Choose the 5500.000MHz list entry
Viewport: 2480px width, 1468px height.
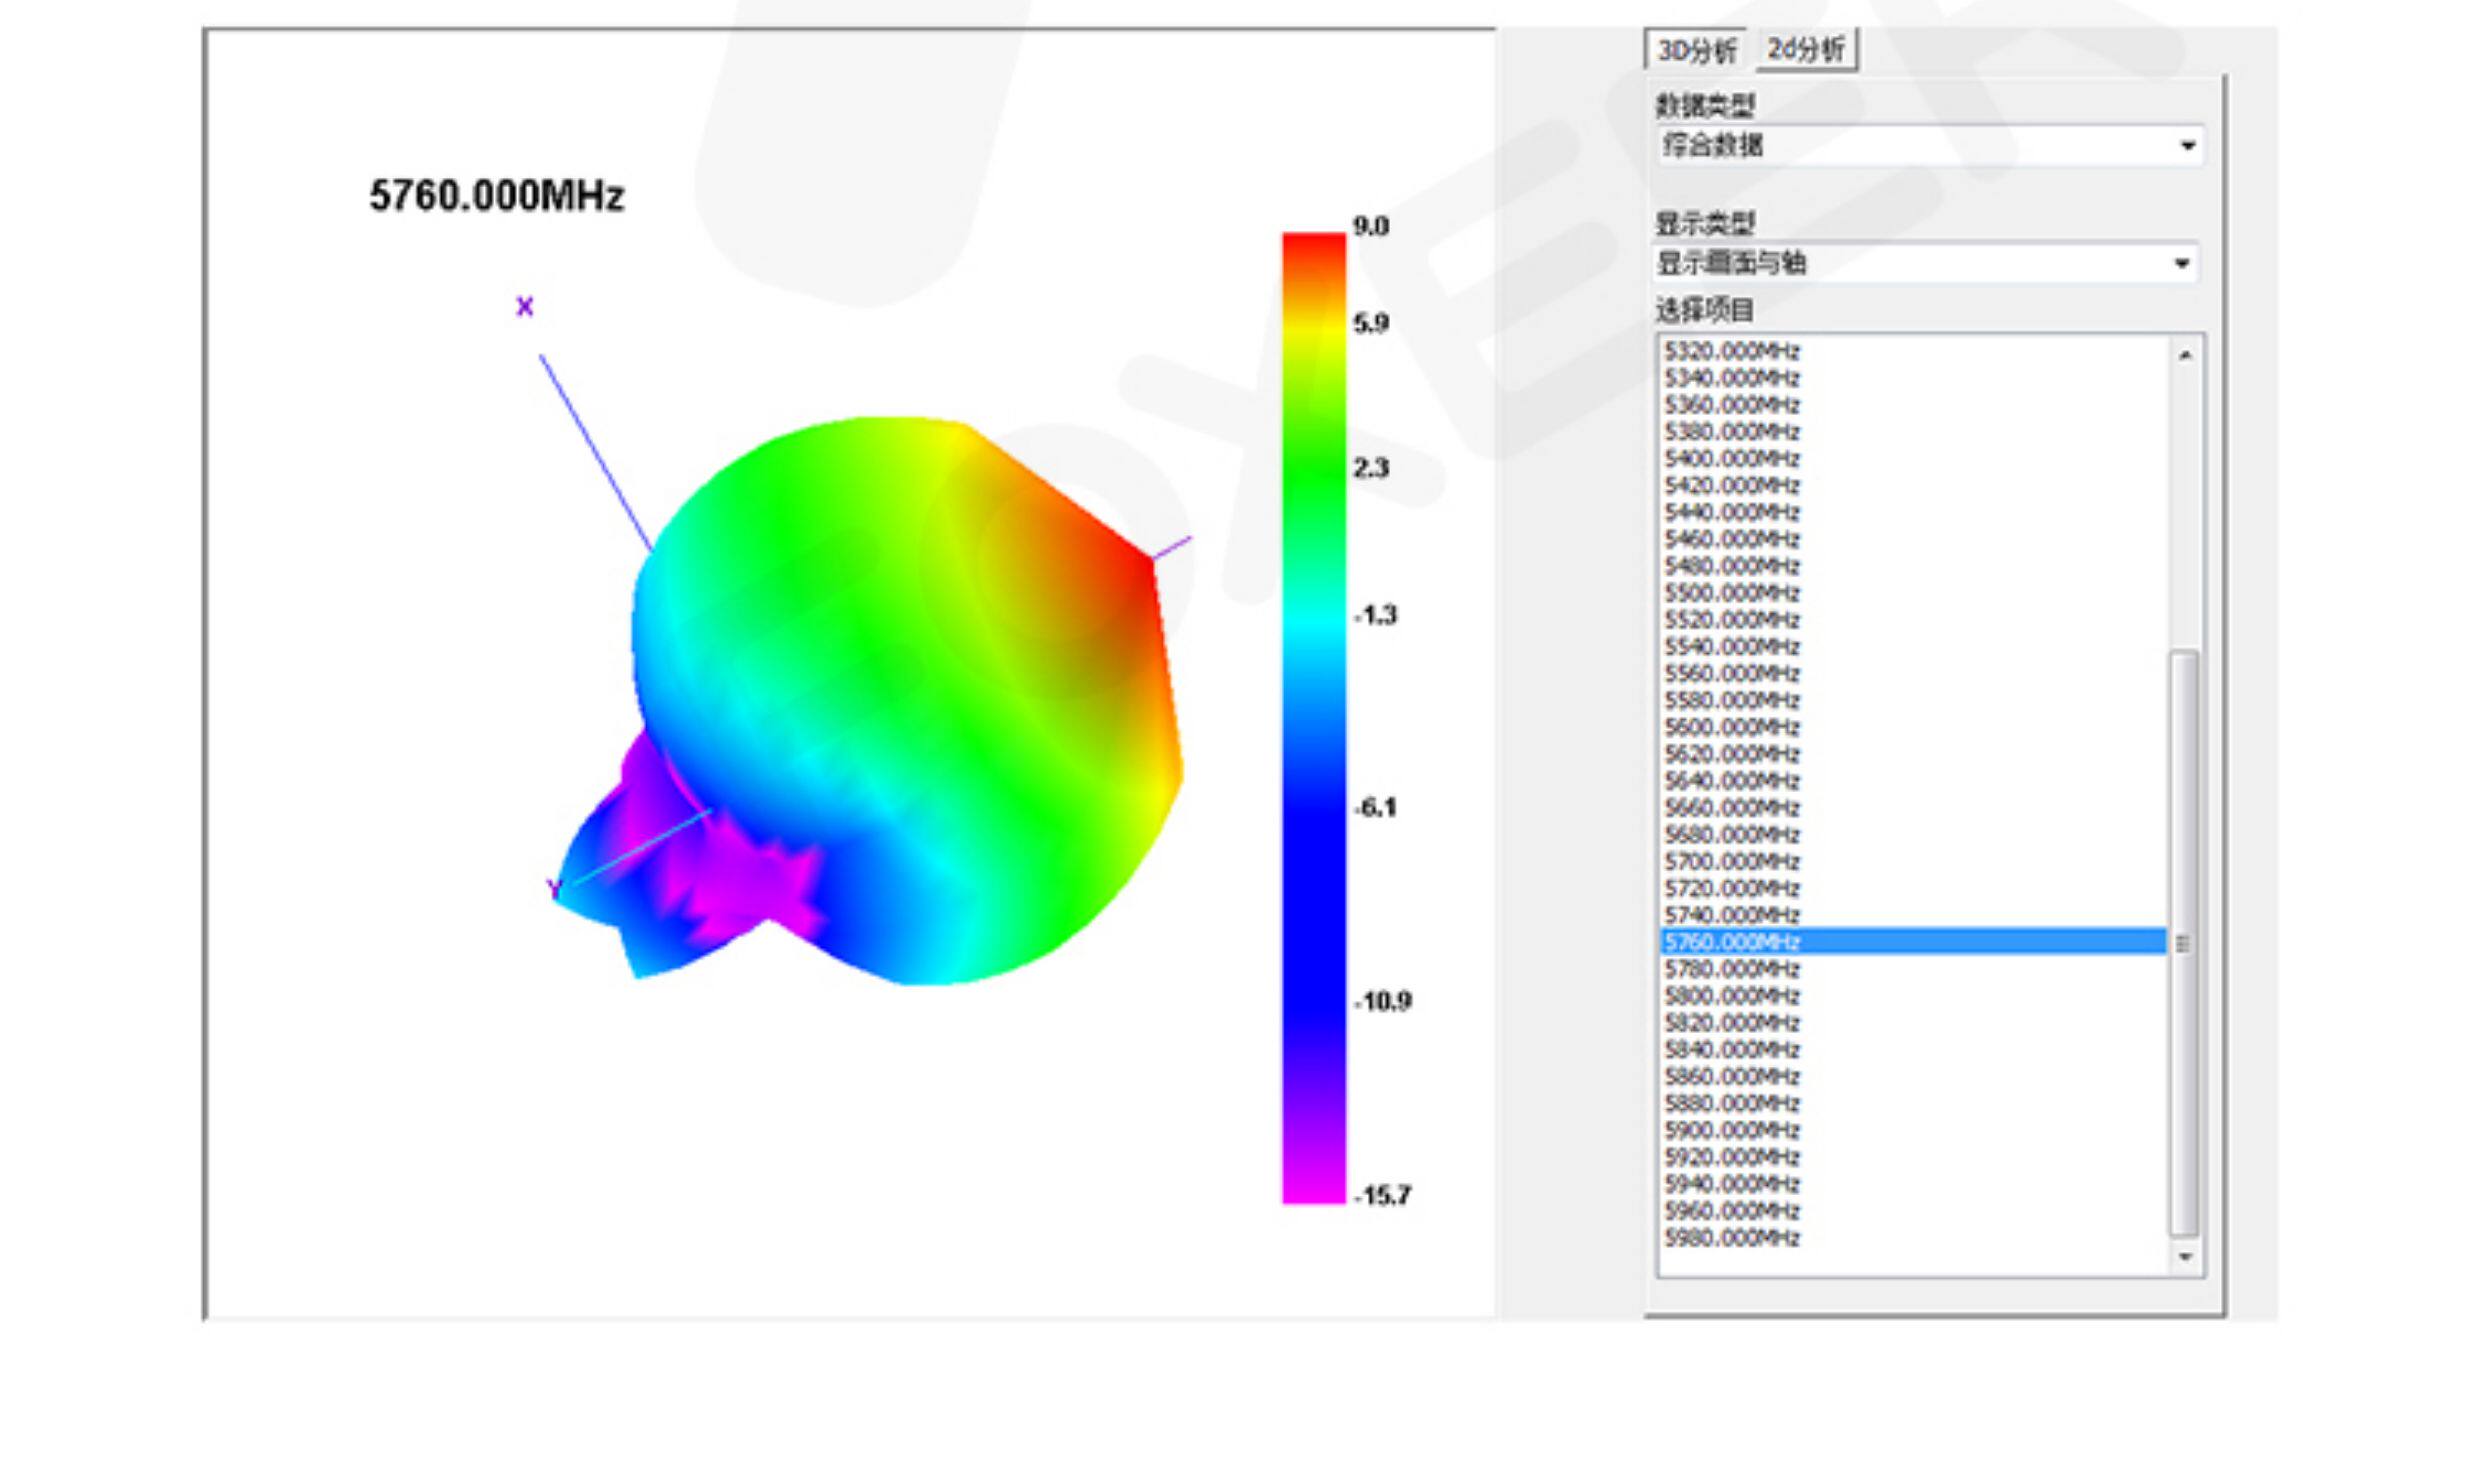click(1732, 593)
